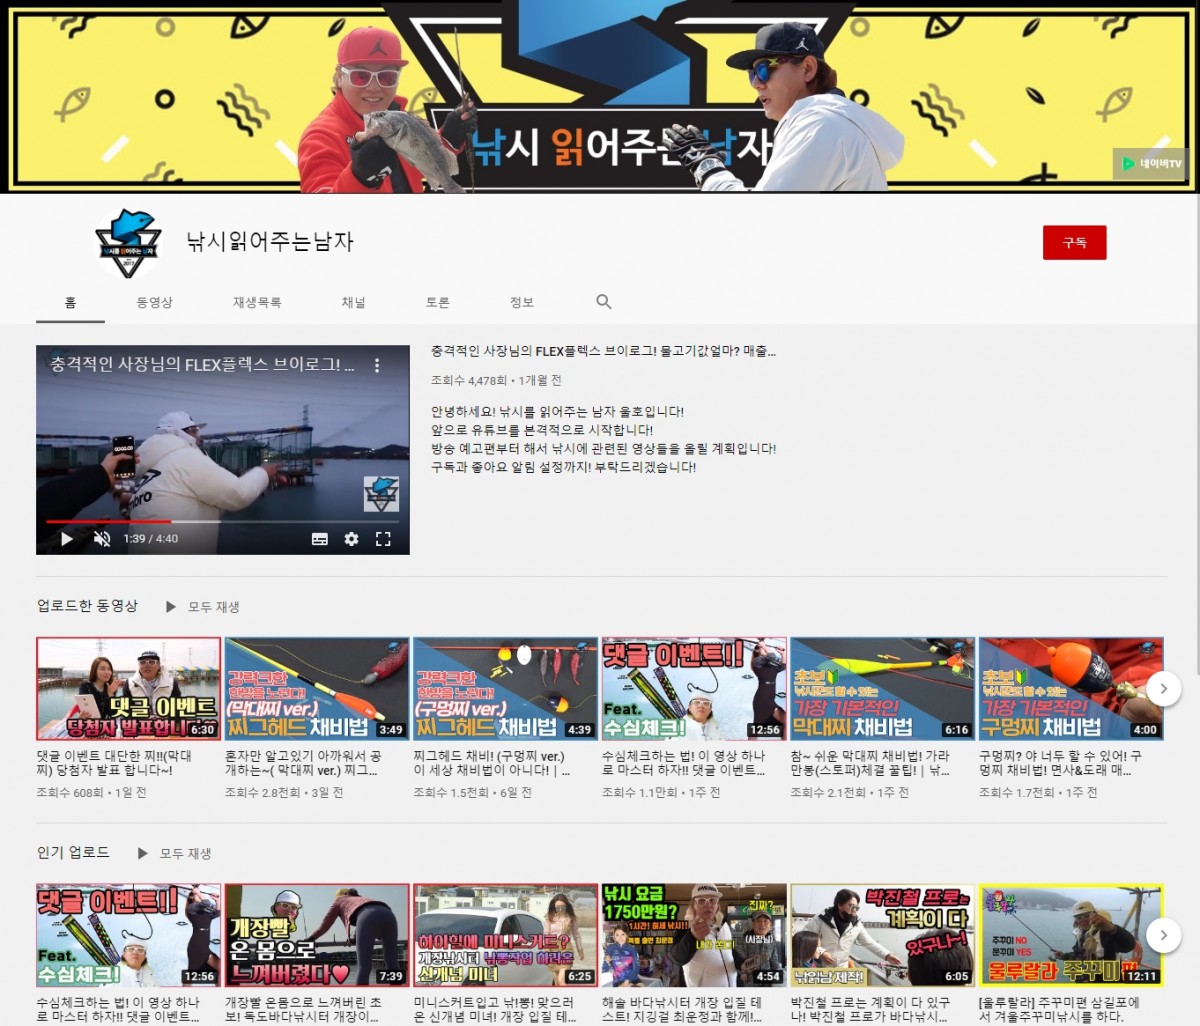Click the channel watermark logo in video
Viewport: 1200px width, 1026px height.
click(381, 493)
